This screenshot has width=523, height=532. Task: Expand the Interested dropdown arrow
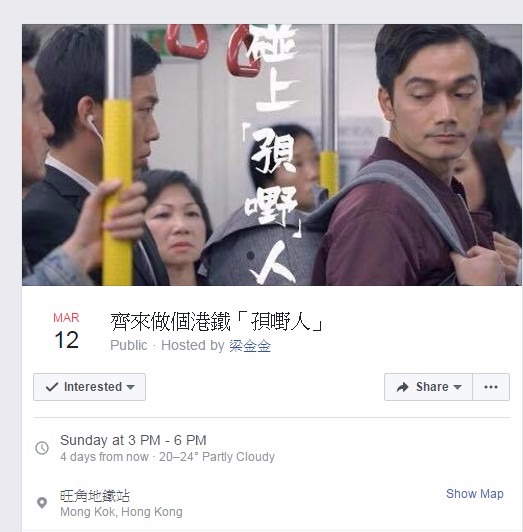point(131,387)
